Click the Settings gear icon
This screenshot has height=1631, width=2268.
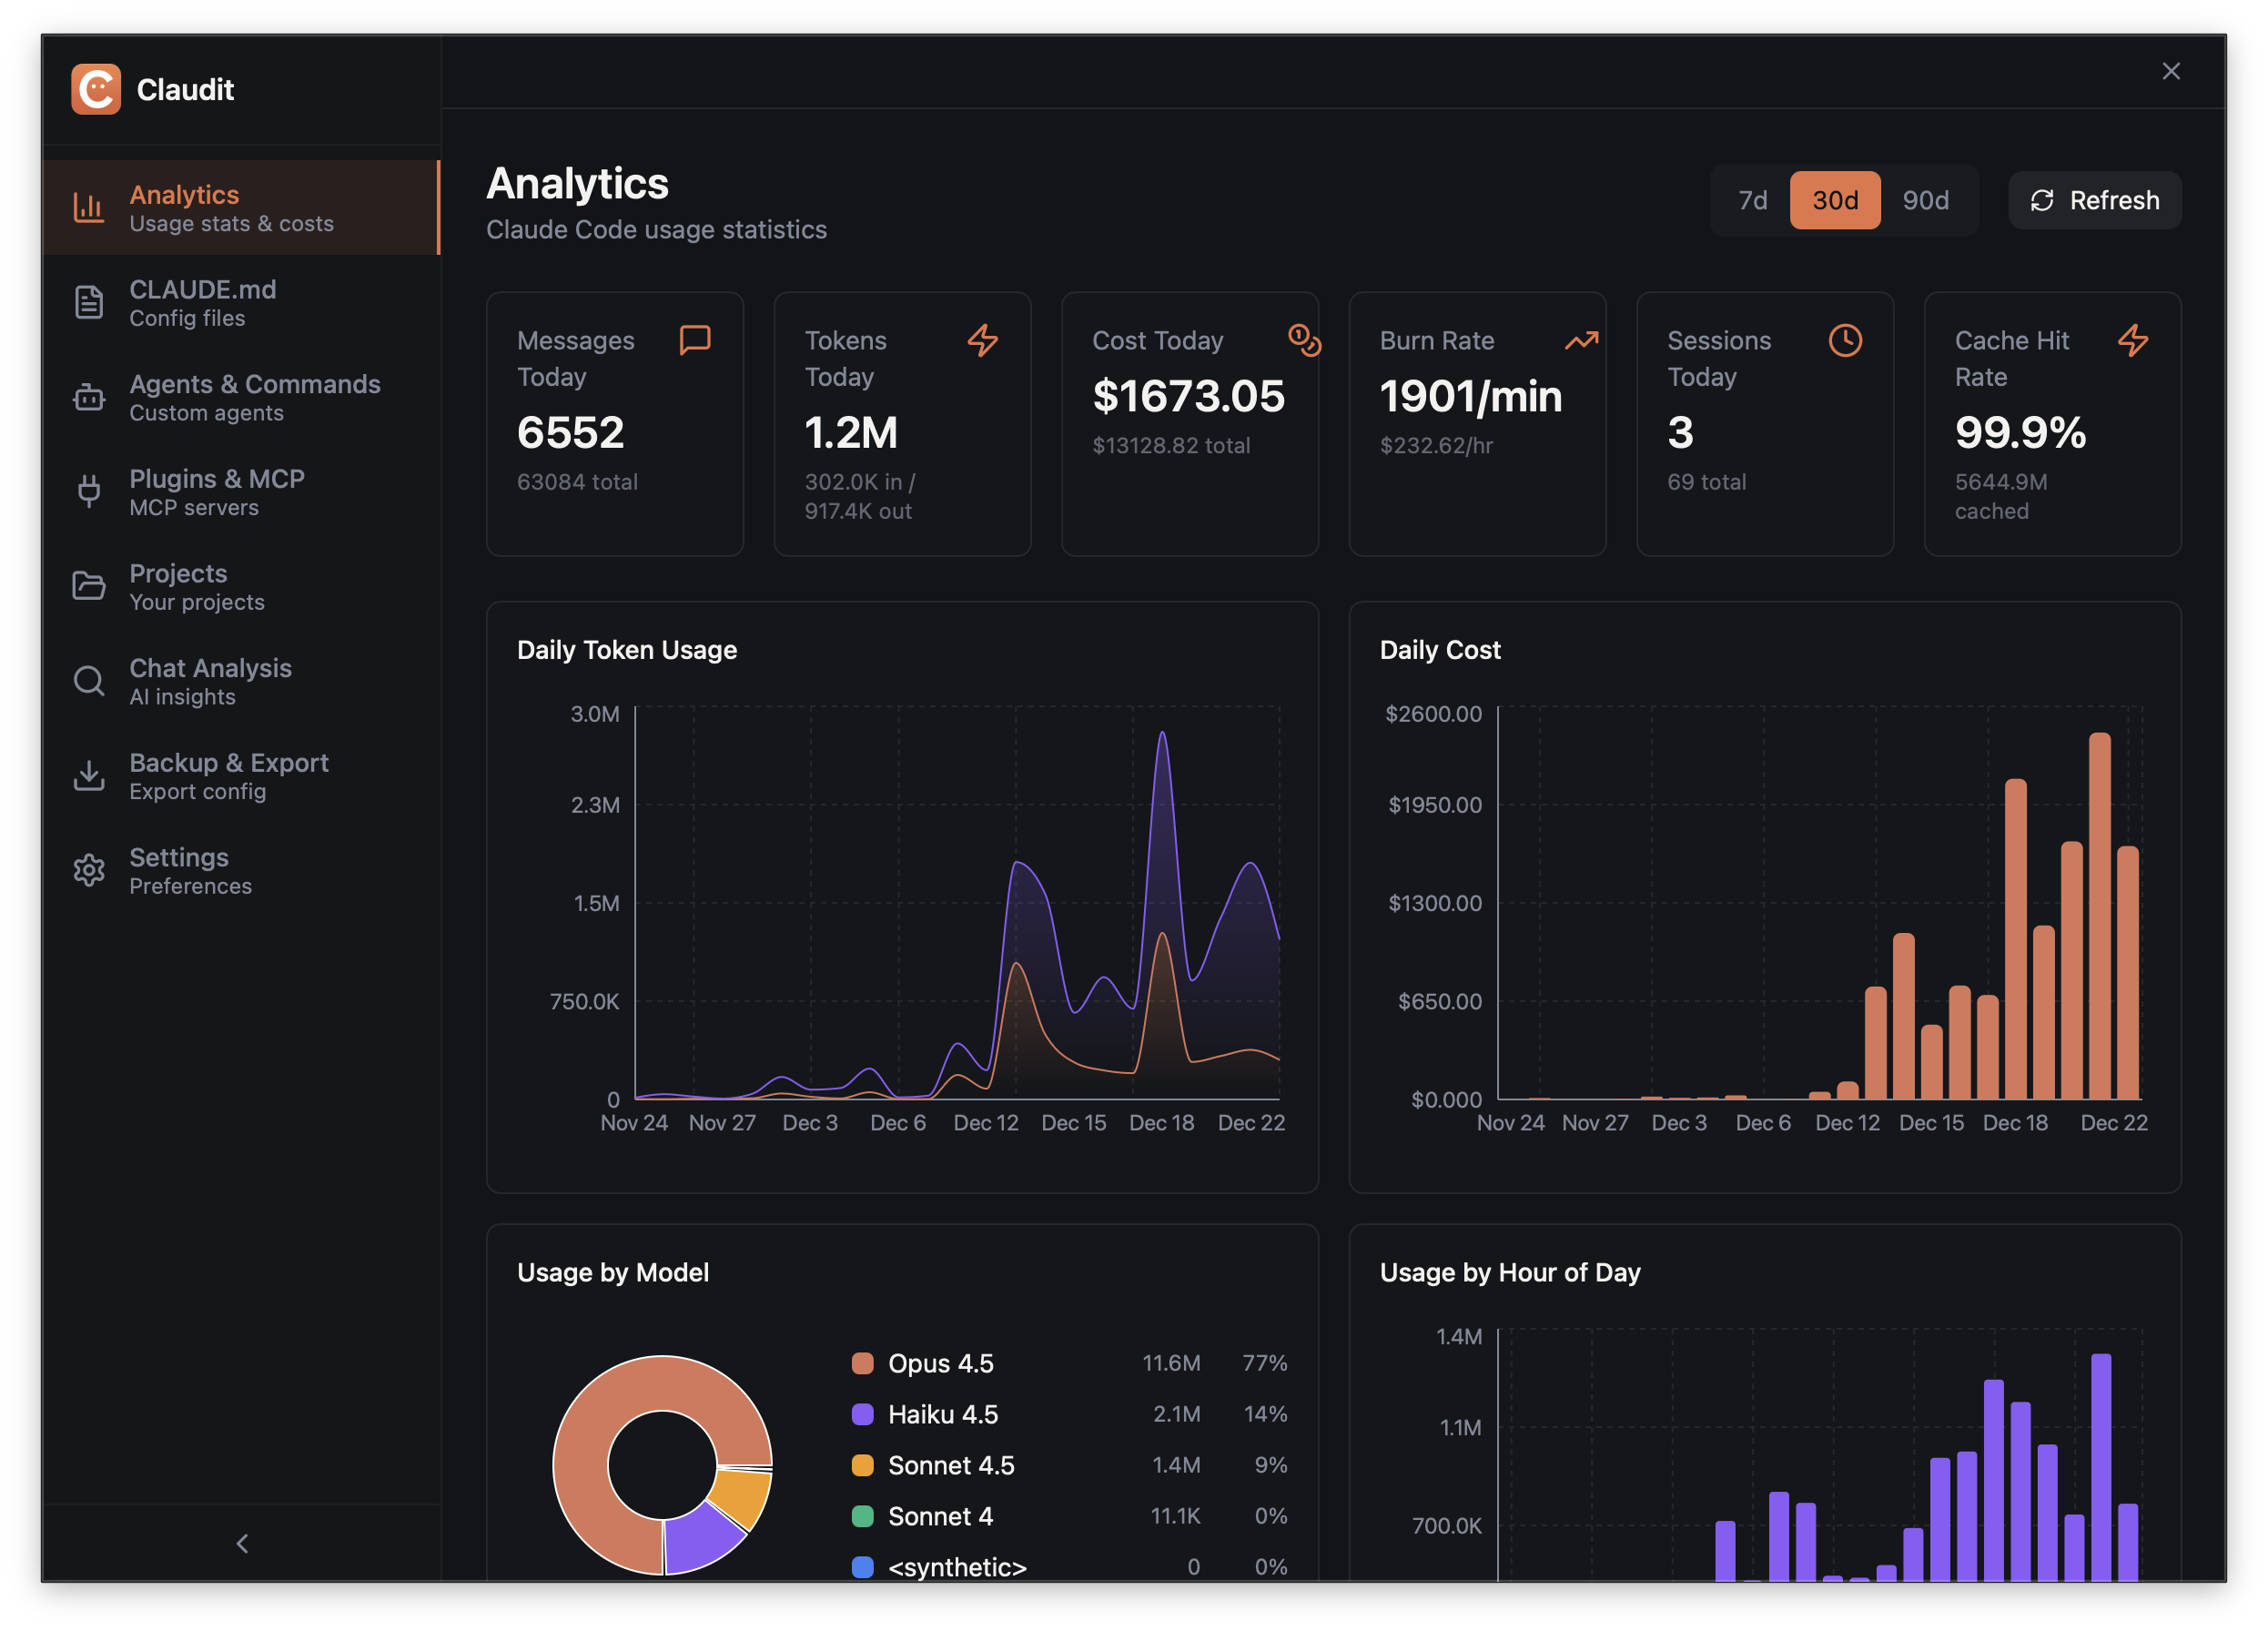click(89, 870)
